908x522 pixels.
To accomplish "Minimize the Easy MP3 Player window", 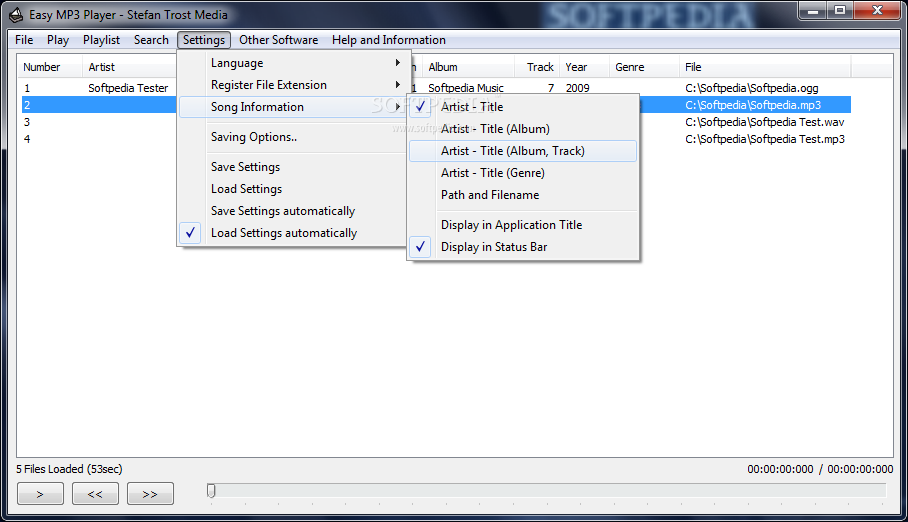I will [x=812, y=10].
